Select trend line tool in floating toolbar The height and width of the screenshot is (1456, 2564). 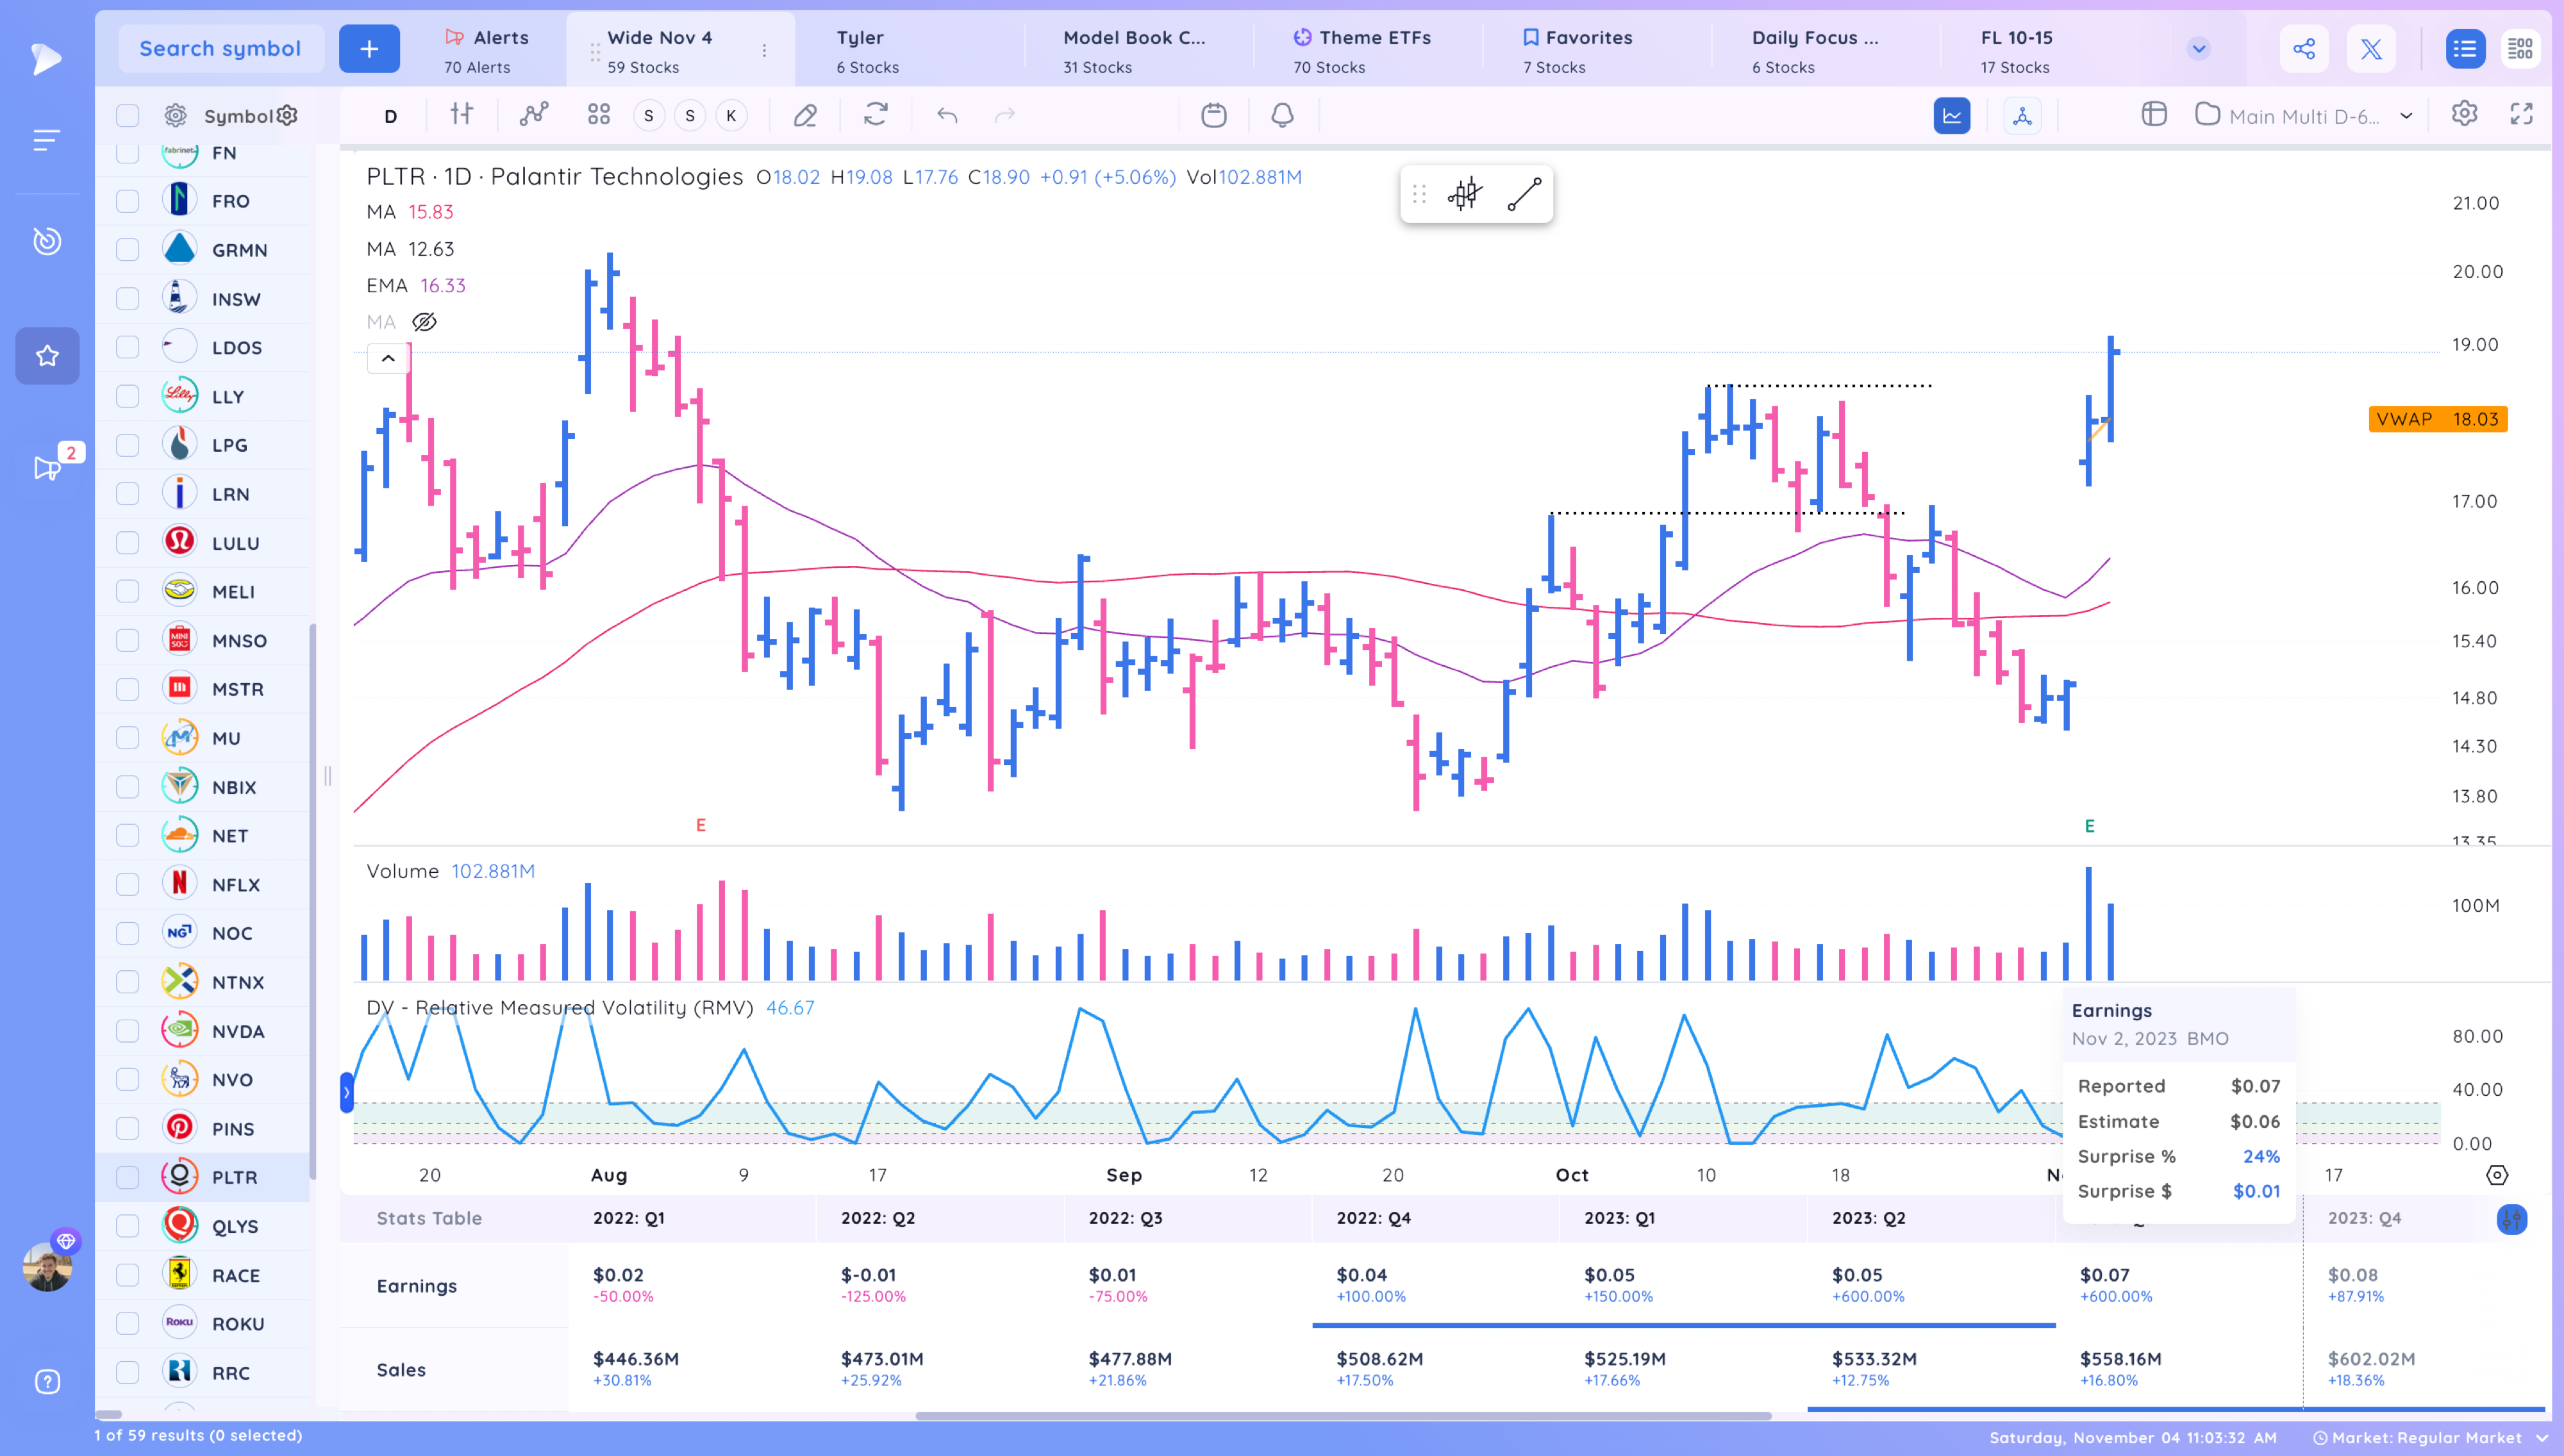(x=1524, y=194)
